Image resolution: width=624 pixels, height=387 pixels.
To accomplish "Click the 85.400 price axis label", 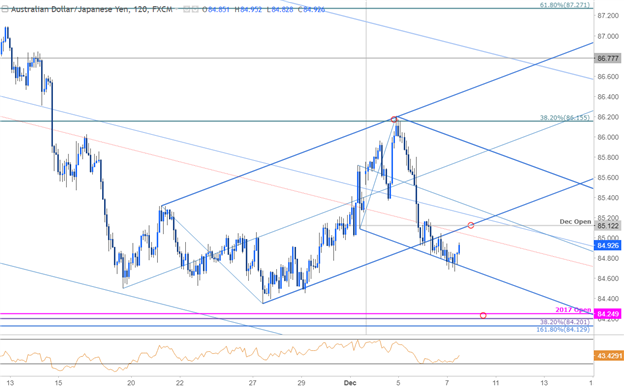I will tap(608, 198).
